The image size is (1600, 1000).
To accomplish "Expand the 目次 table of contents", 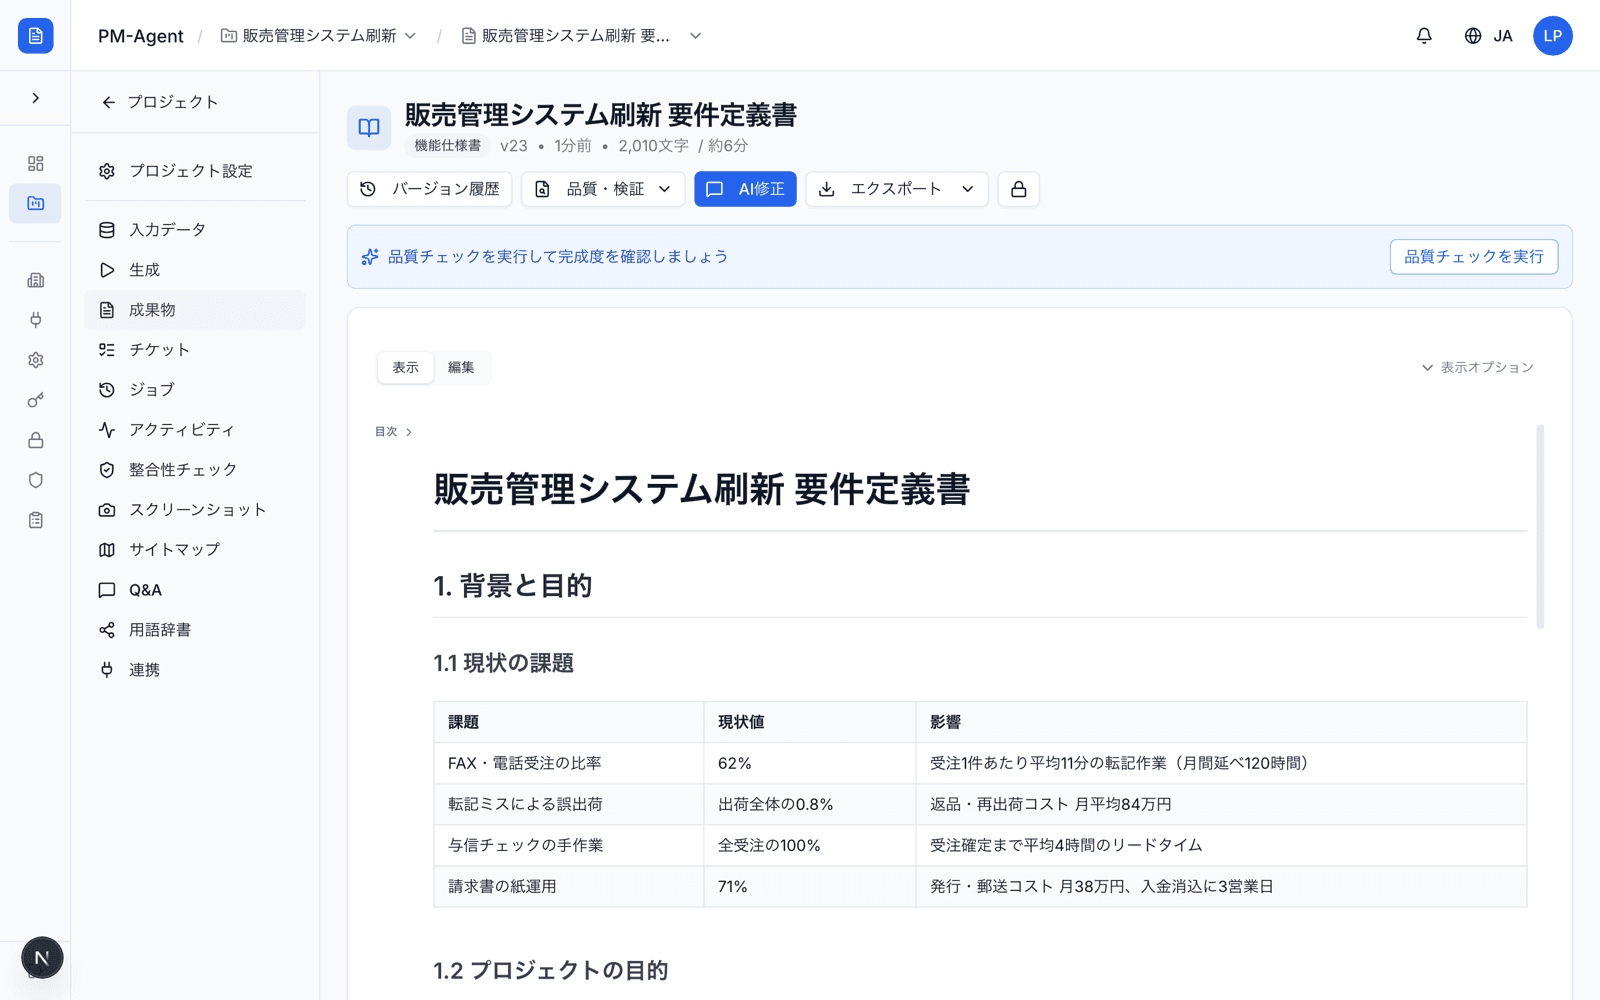I will click(393, 432).
